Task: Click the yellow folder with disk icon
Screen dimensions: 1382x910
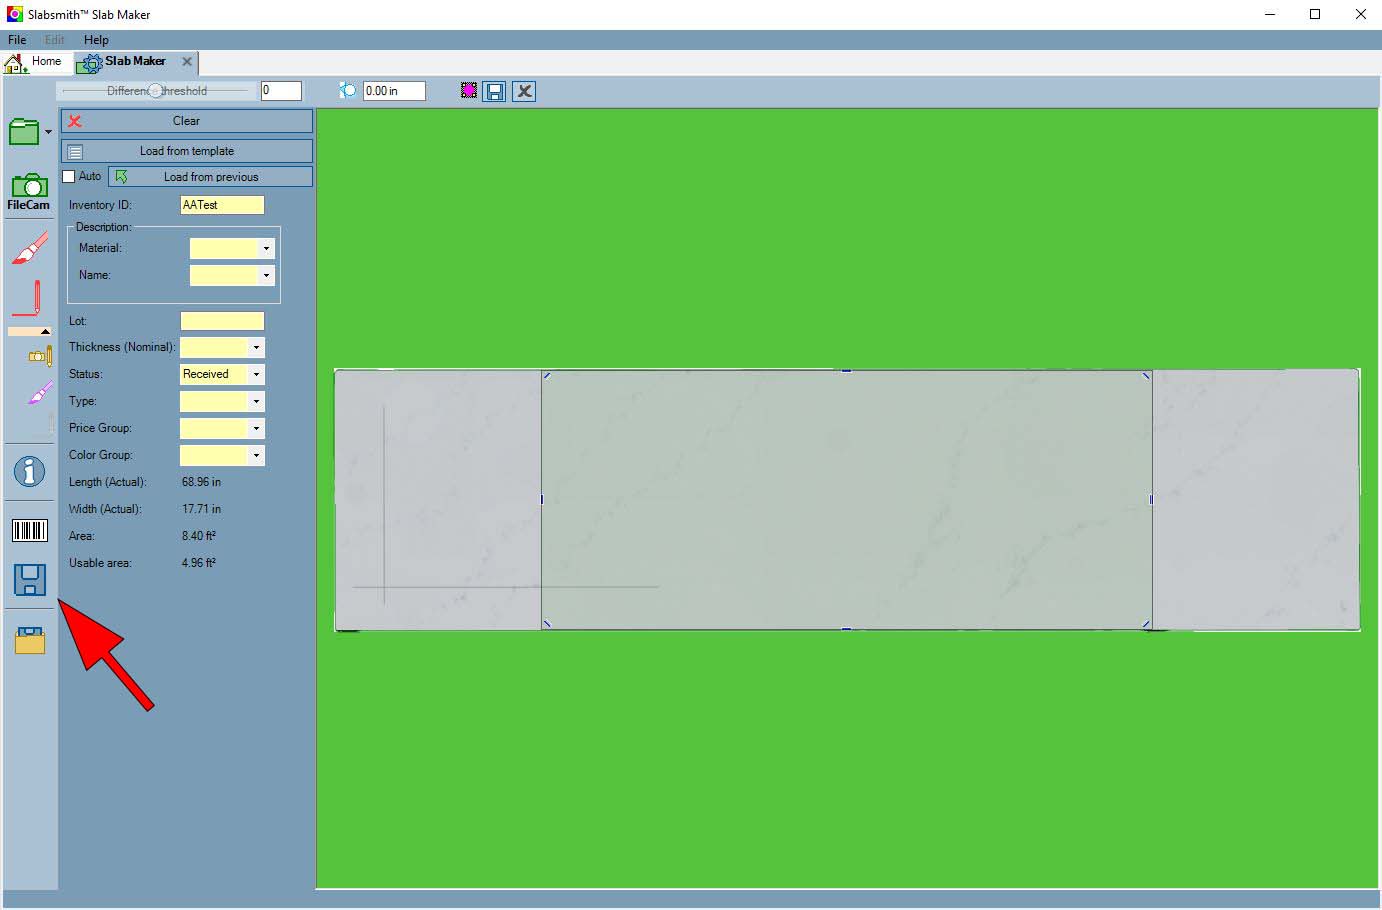Action: click(30, 640)
